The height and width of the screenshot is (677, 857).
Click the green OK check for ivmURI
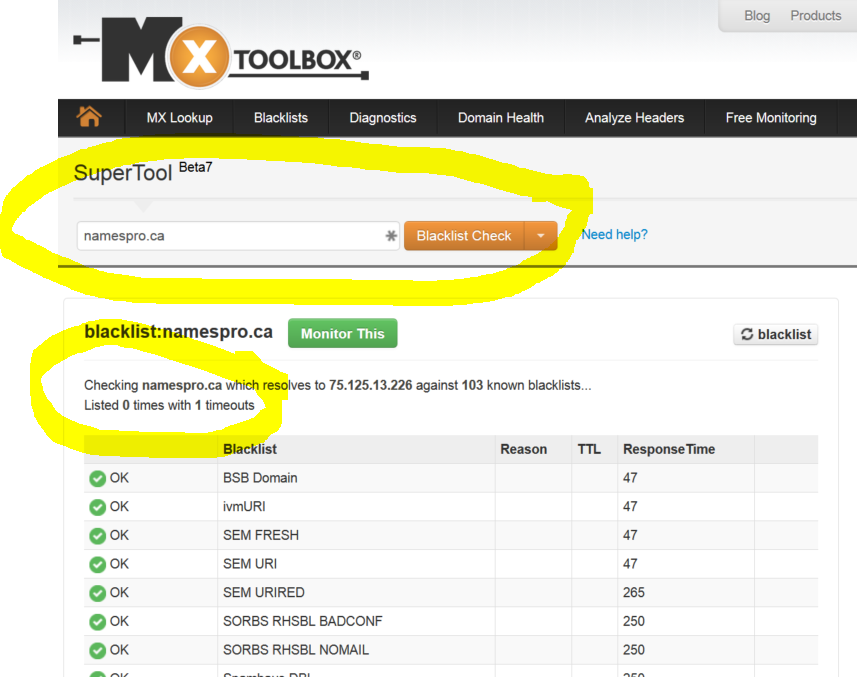point(97,507)
